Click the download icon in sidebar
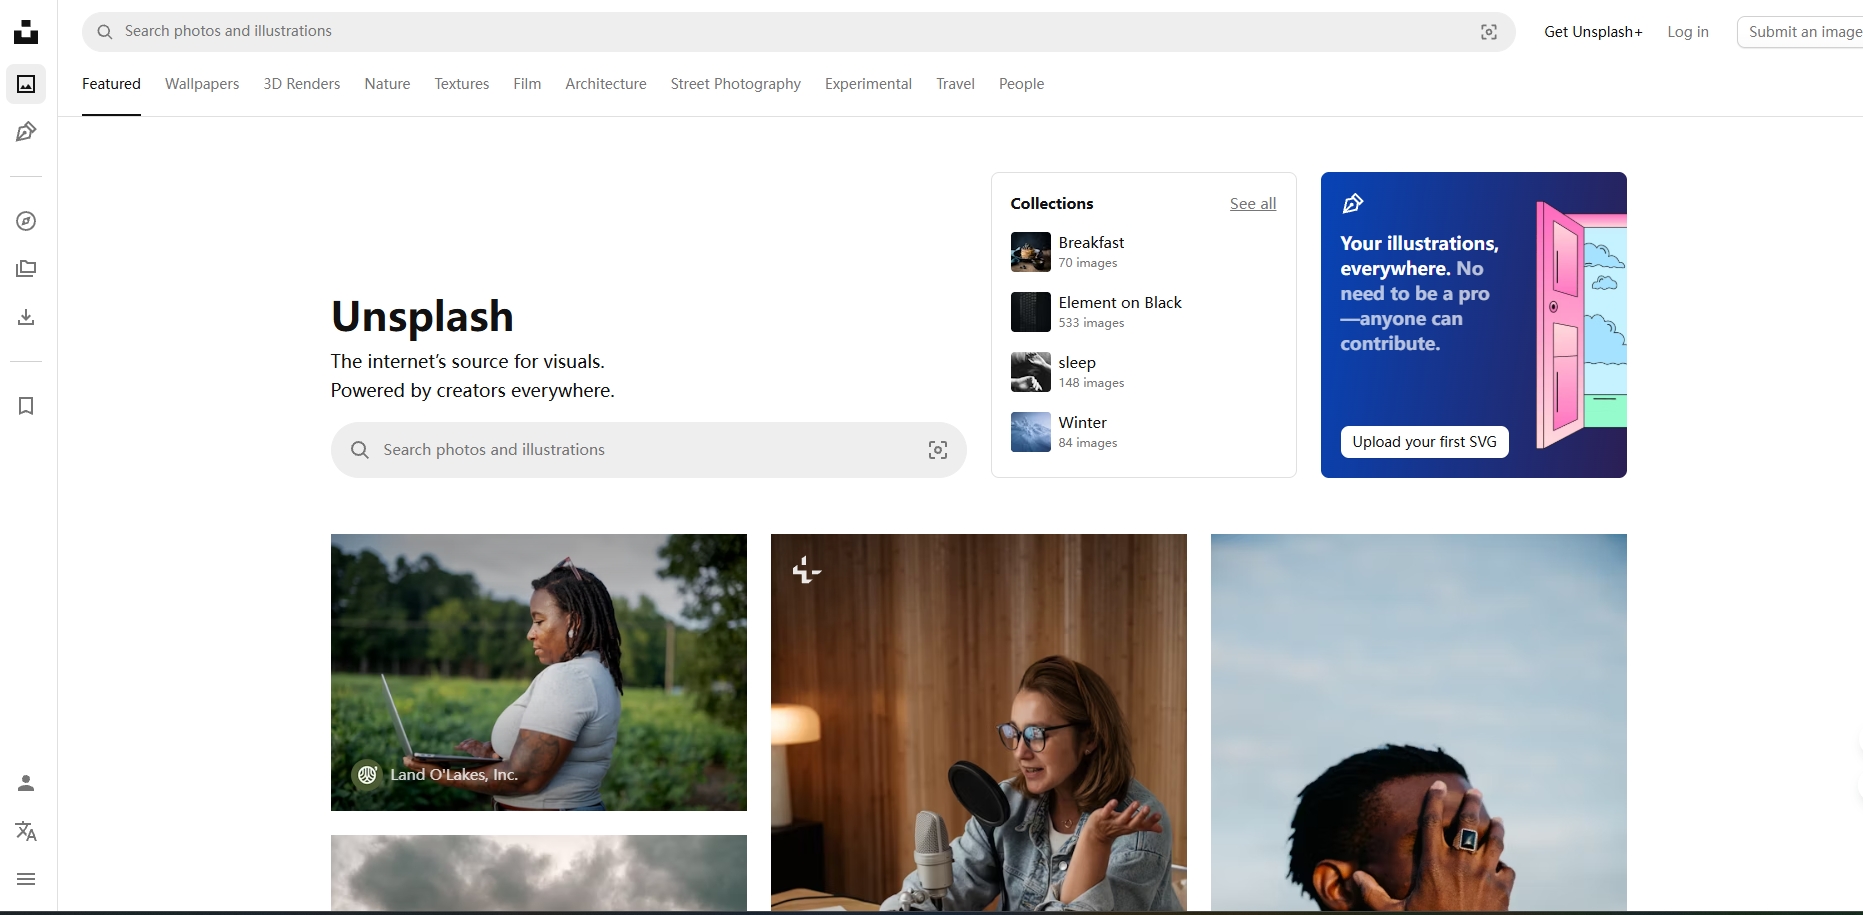 tap(26, 317)
